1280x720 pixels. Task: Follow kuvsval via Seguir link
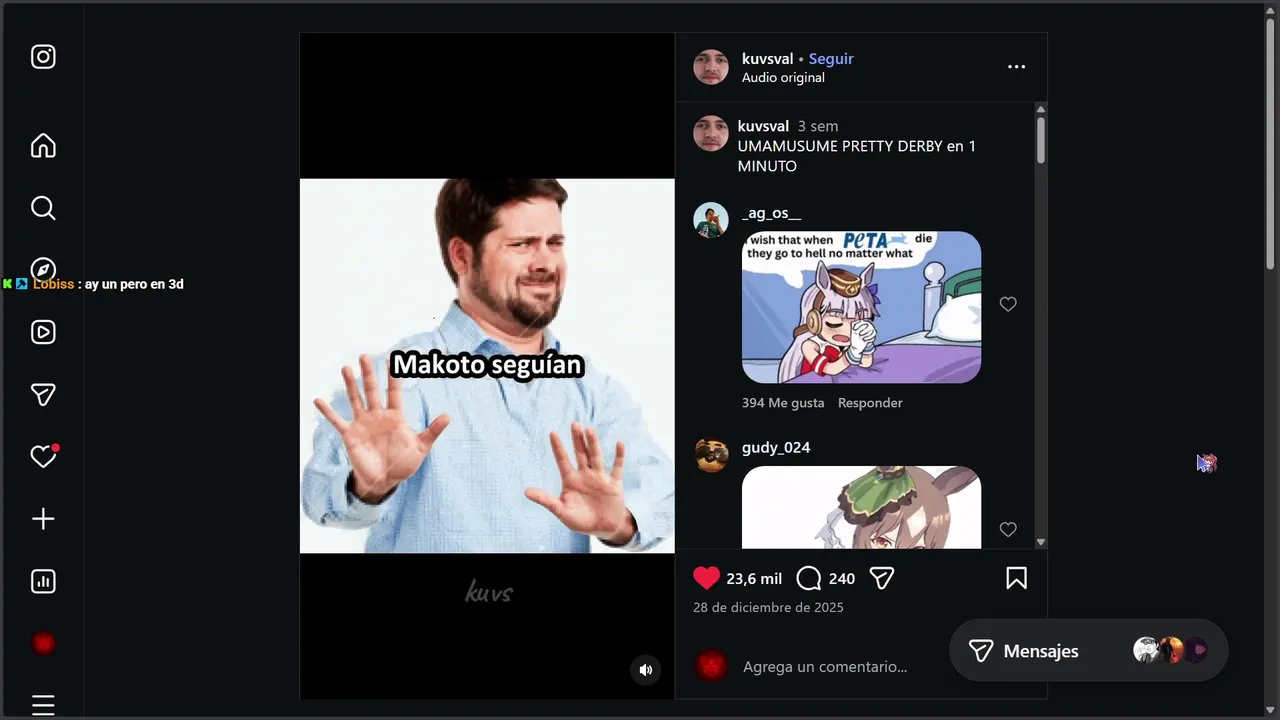[x=831, y=59]
